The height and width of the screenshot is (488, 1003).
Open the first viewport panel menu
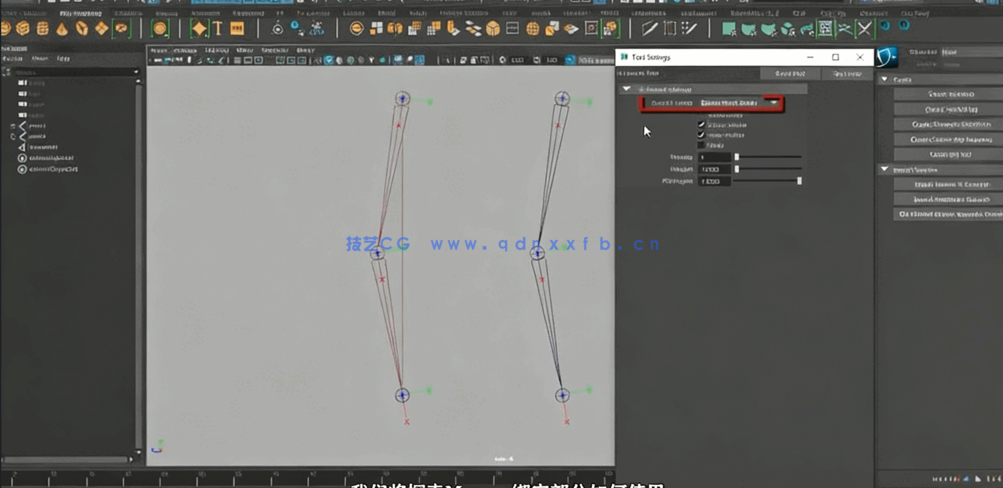(x=158, y=50)
